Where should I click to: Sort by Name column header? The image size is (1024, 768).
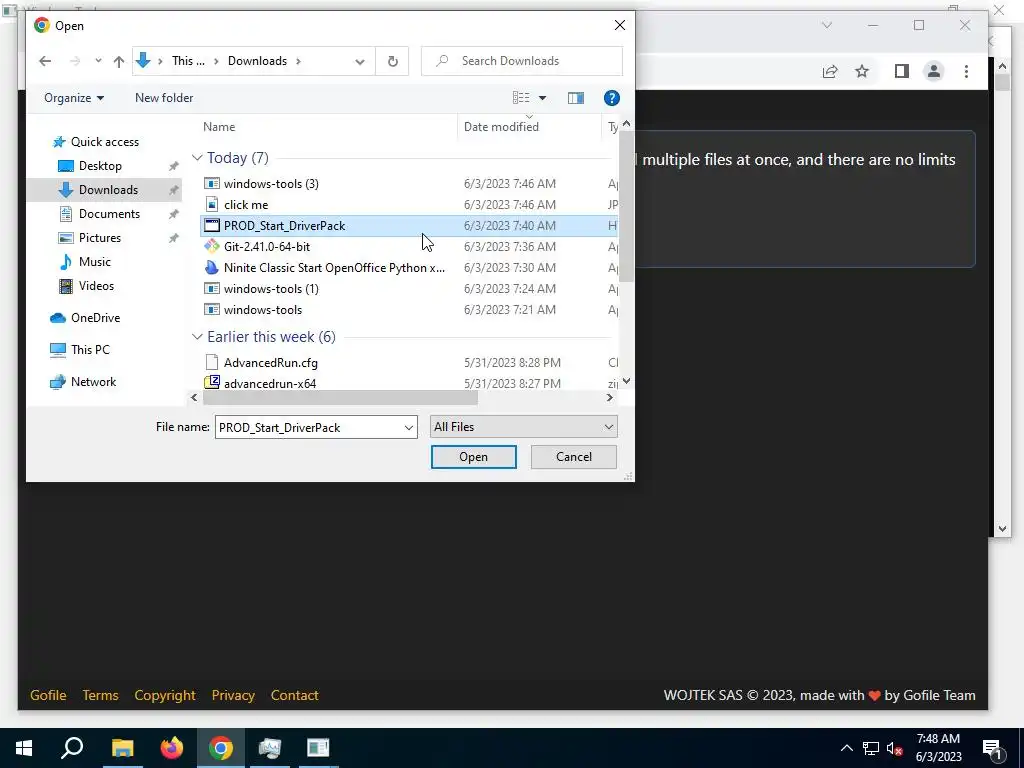click(x=219, y=127)
